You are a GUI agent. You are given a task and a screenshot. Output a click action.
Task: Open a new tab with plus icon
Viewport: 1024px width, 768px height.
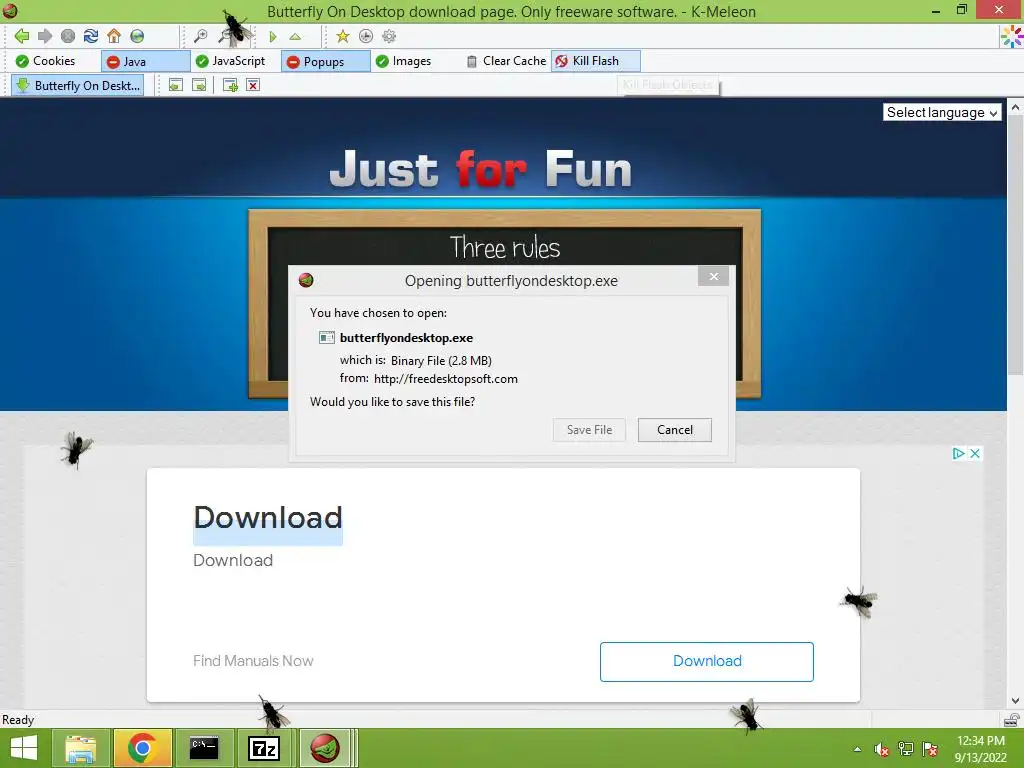click(230, 85)
